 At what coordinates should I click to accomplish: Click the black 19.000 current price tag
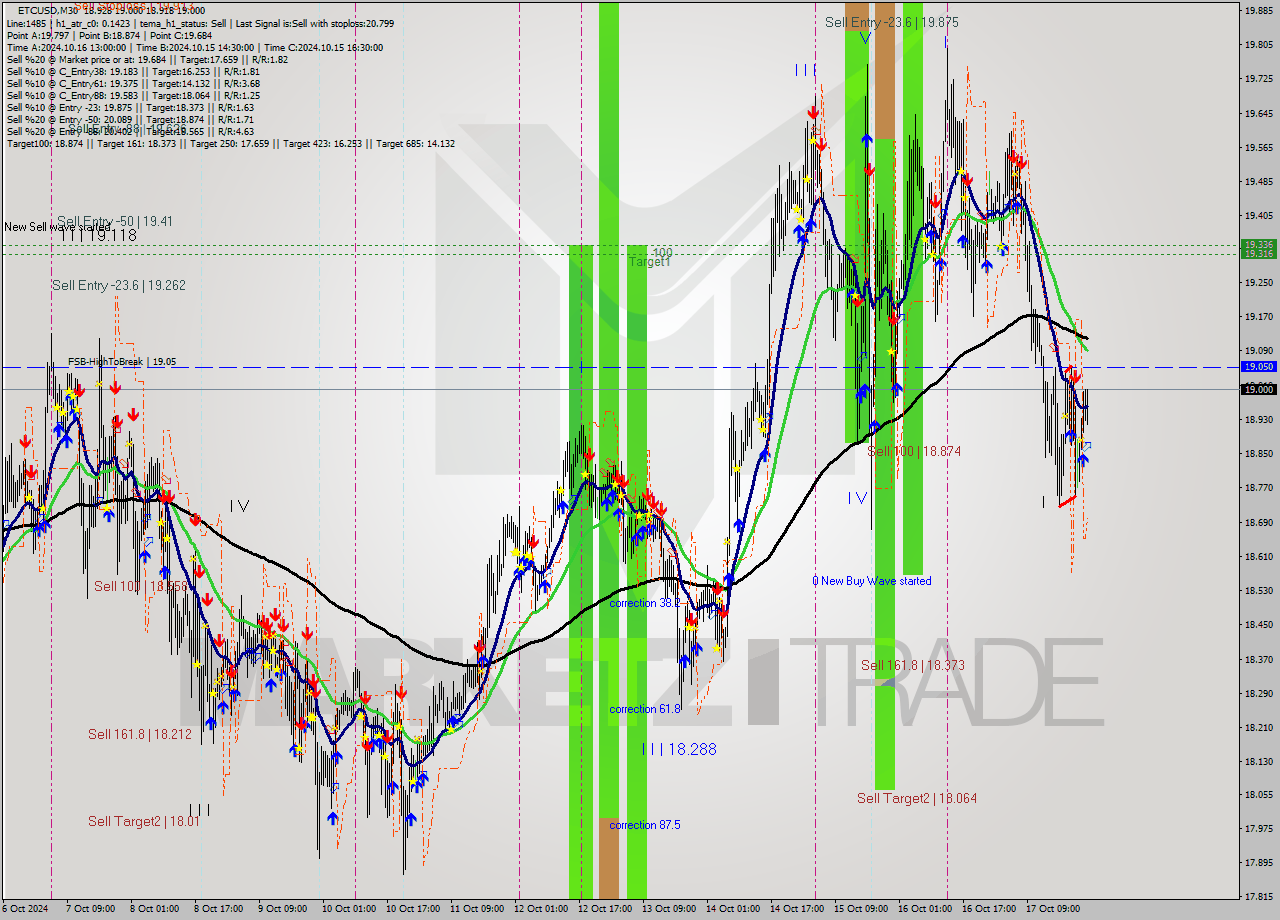pos(1258,389)
